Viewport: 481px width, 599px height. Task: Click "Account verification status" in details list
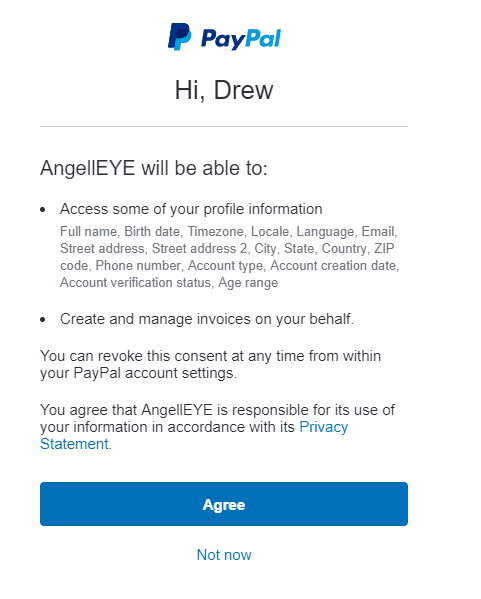135,282
